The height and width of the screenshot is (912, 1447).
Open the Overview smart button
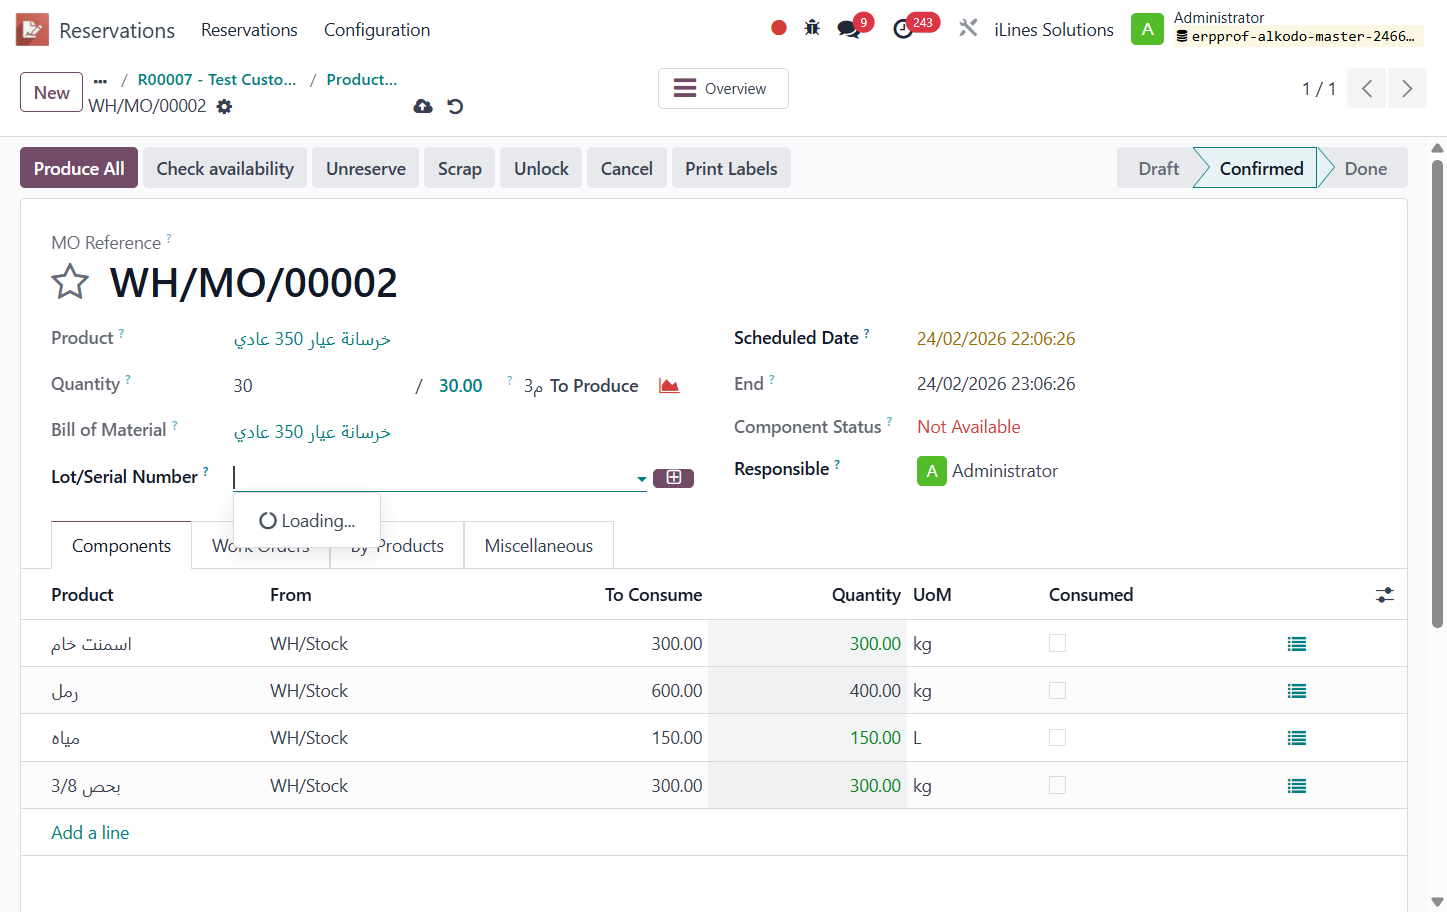pyautogui.click(x=723, y=88)
